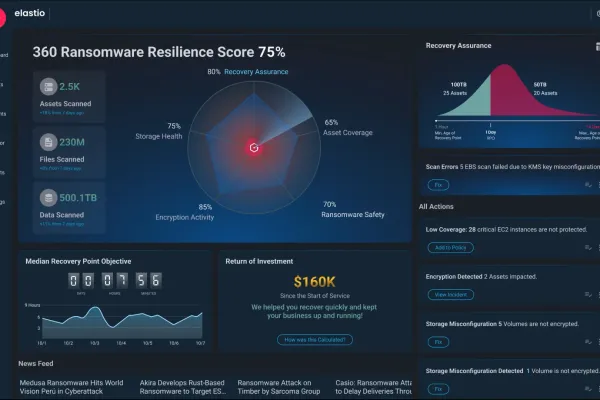Click the Median Recovery Point Objective title
The height and width of the screenshot is (400, 600).
point(78,261)
